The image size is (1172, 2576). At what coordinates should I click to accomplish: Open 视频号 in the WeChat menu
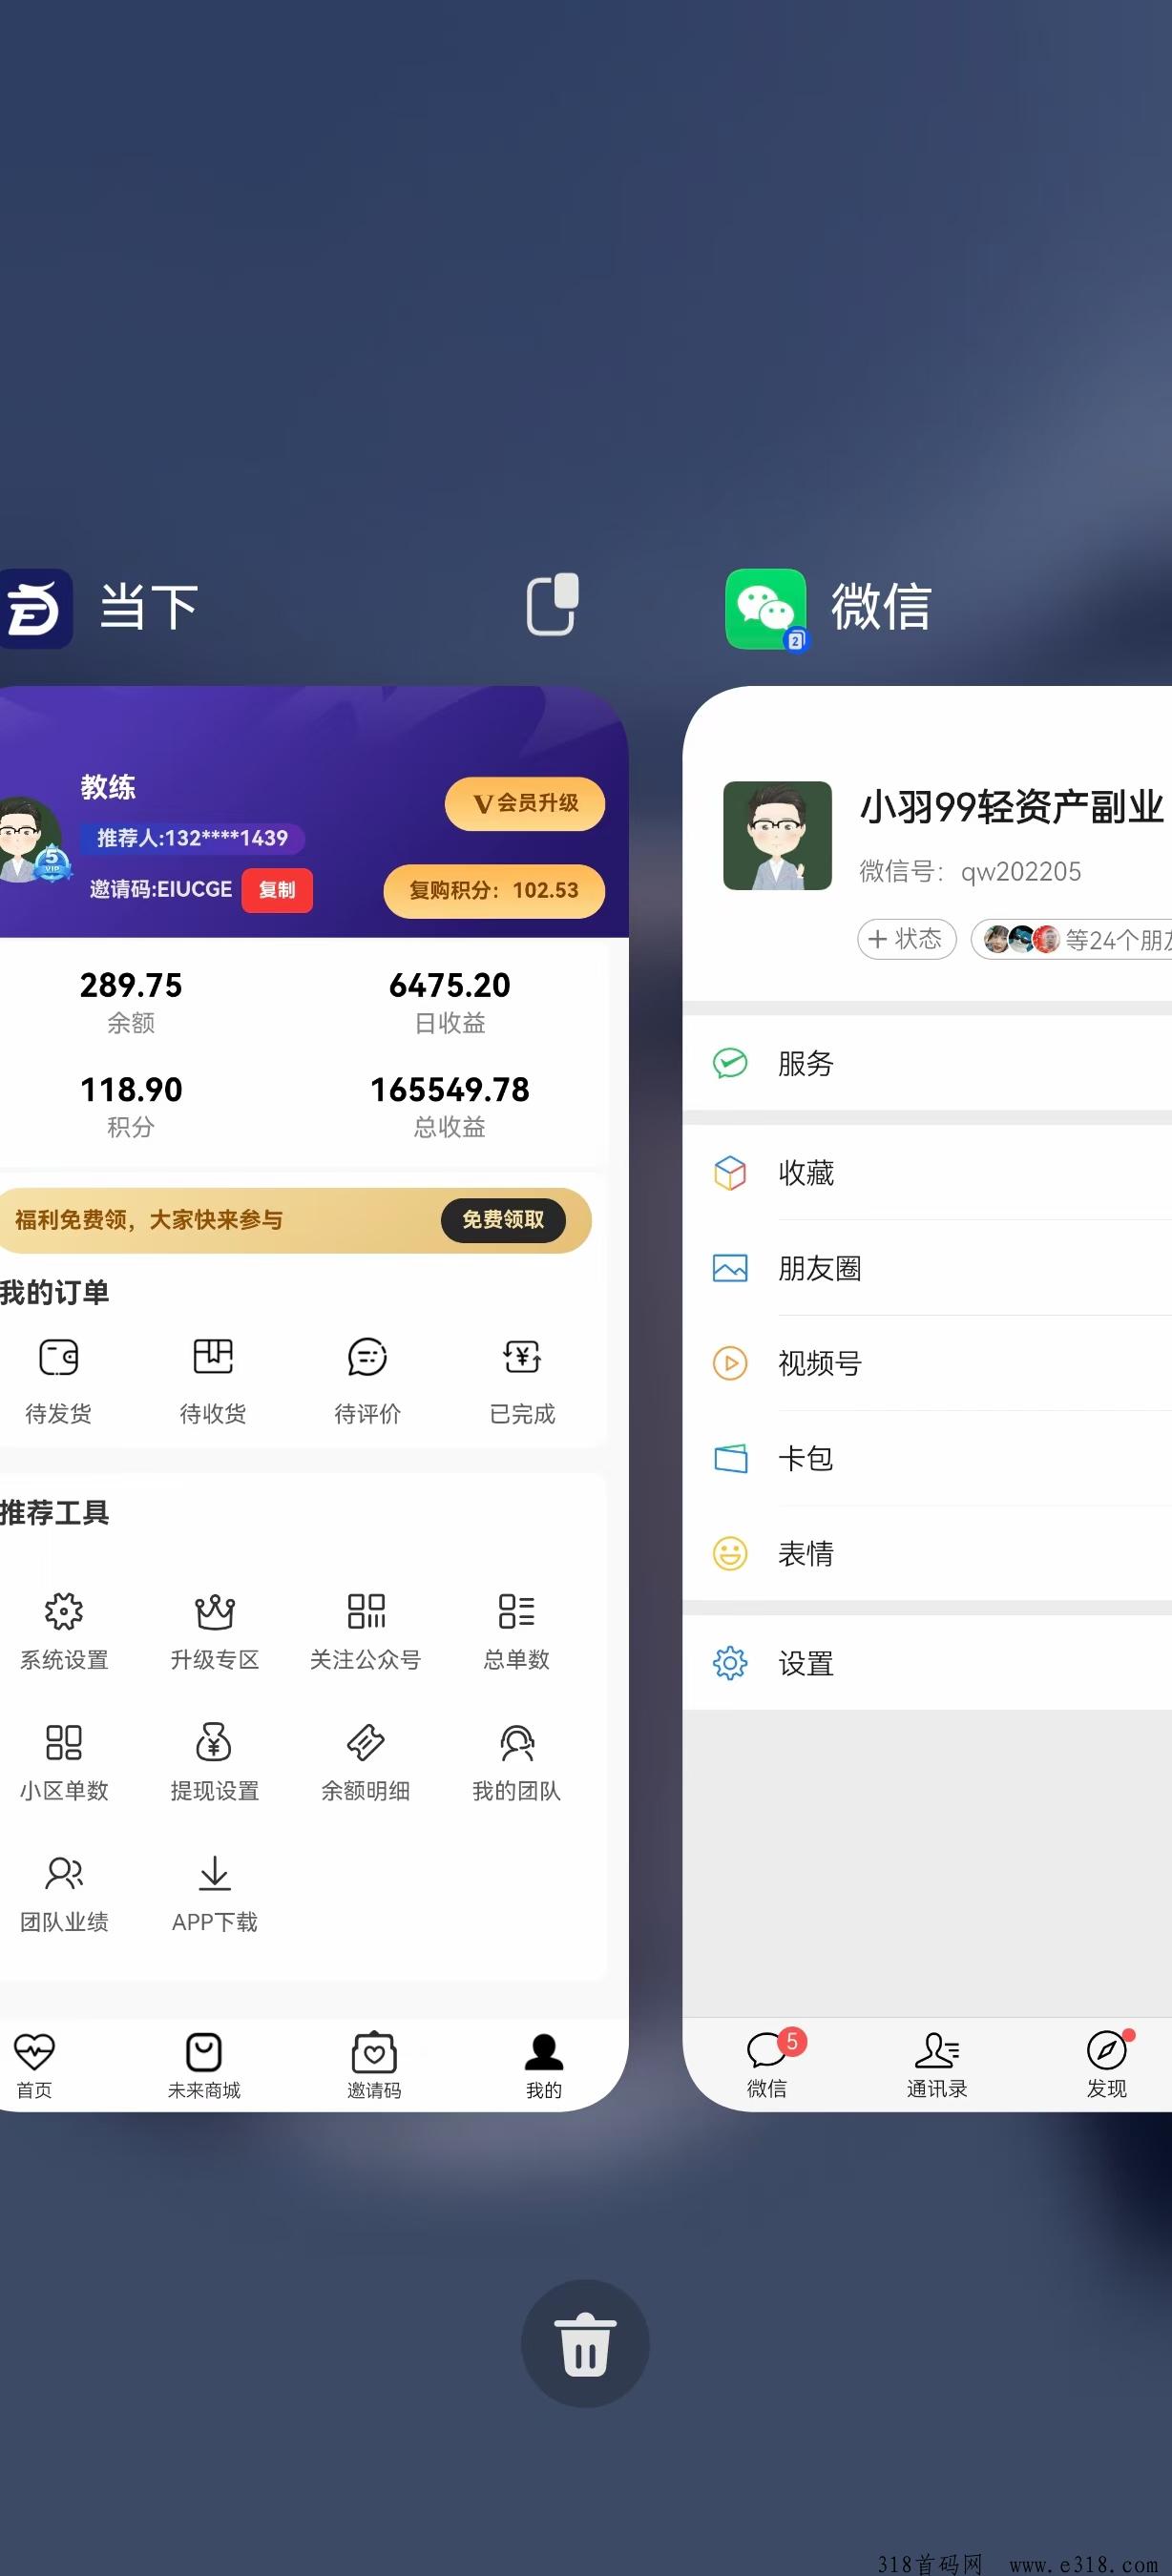coord(927,1363)
